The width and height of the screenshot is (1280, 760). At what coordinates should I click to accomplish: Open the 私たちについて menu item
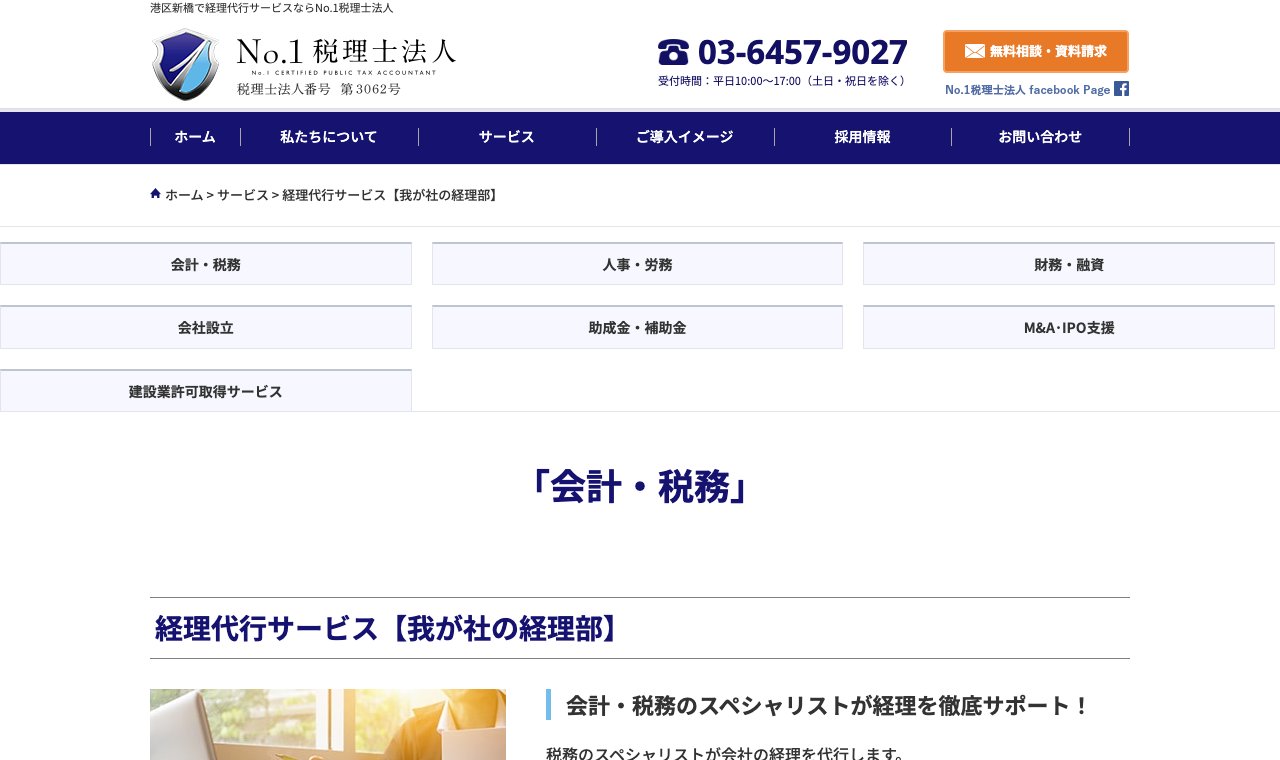329,137
